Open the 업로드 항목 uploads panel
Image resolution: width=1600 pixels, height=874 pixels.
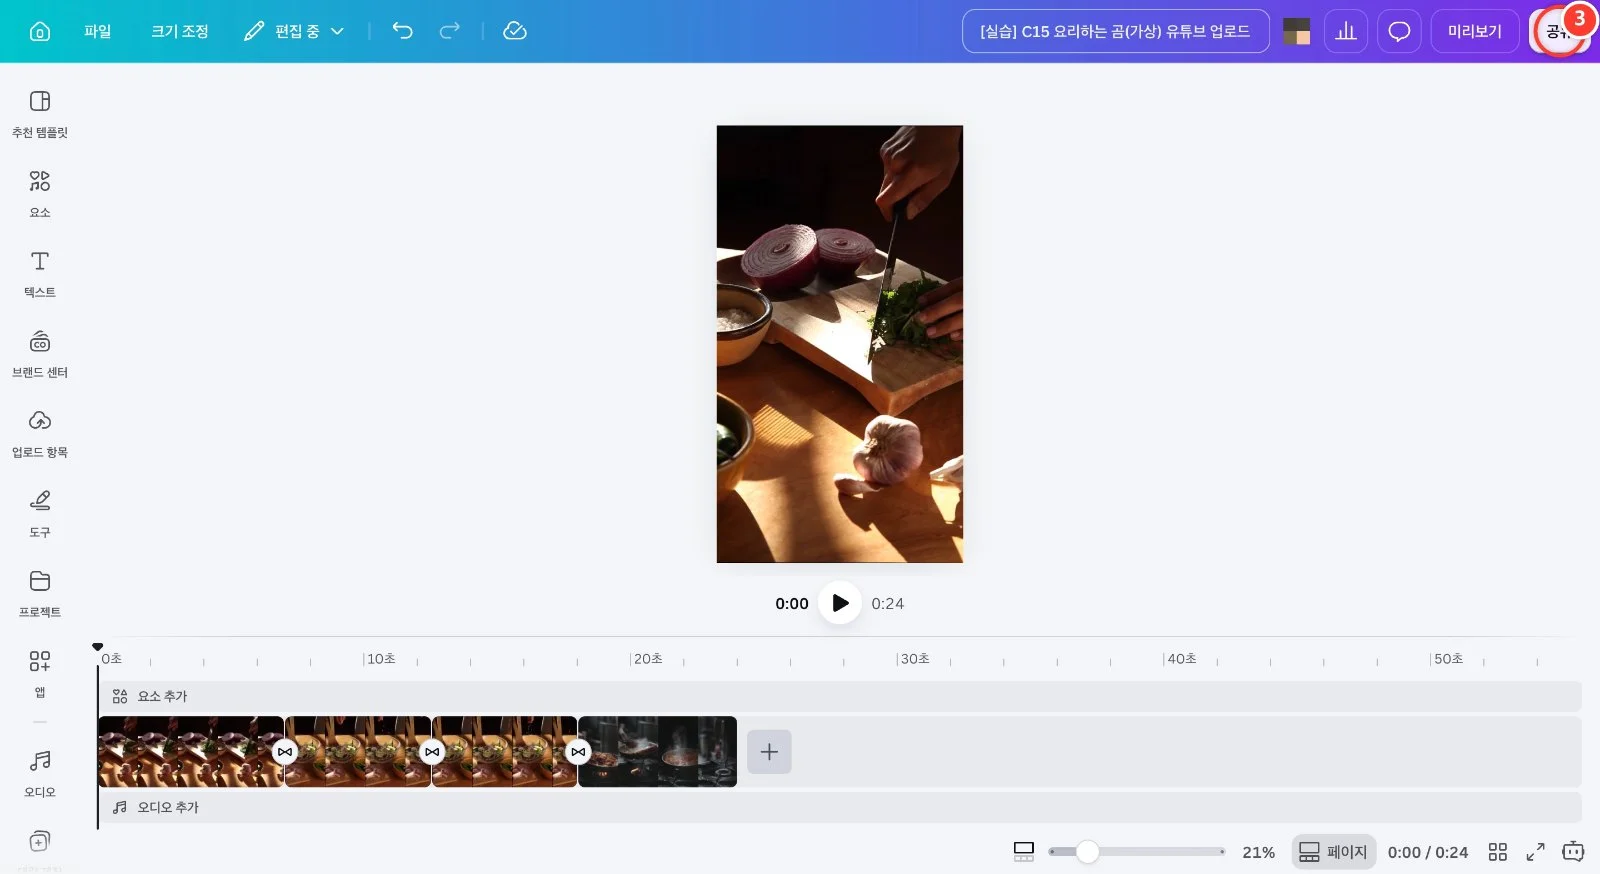coord(40,434)
